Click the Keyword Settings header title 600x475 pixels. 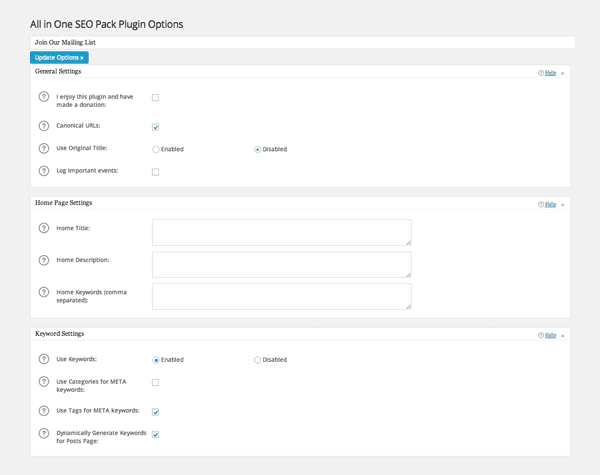pos(59,333)
